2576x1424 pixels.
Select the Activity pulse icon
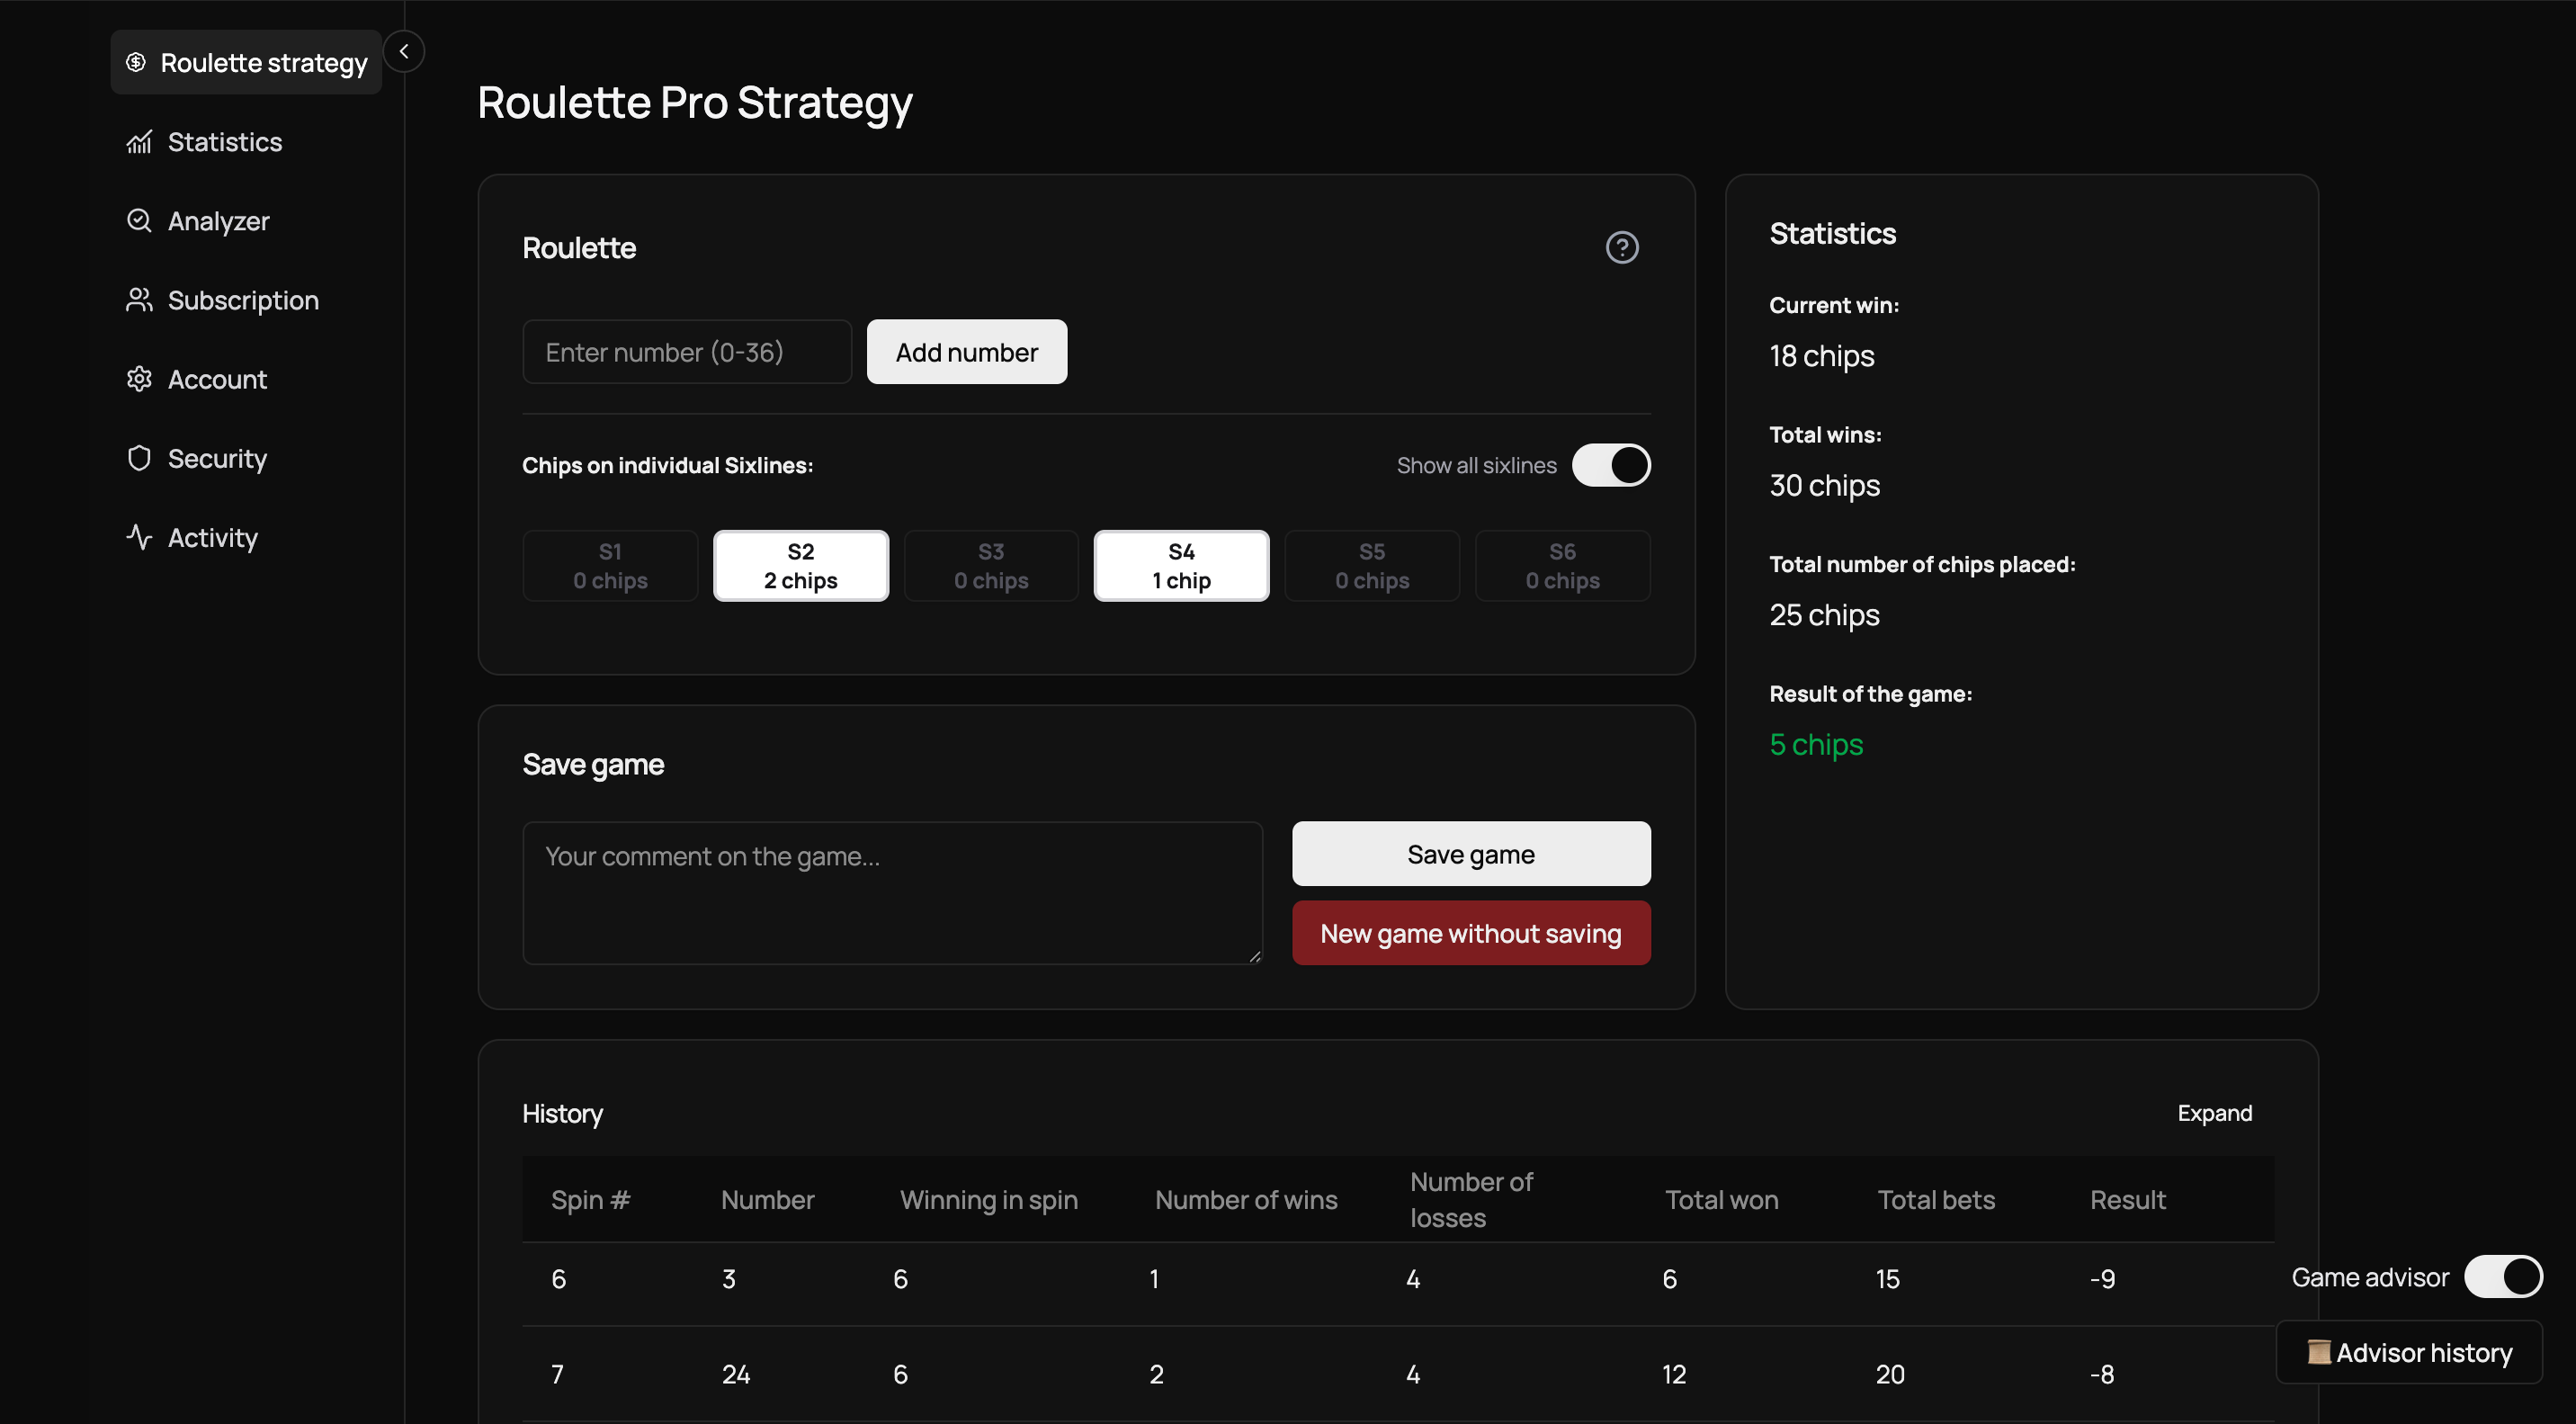[139, 537]
